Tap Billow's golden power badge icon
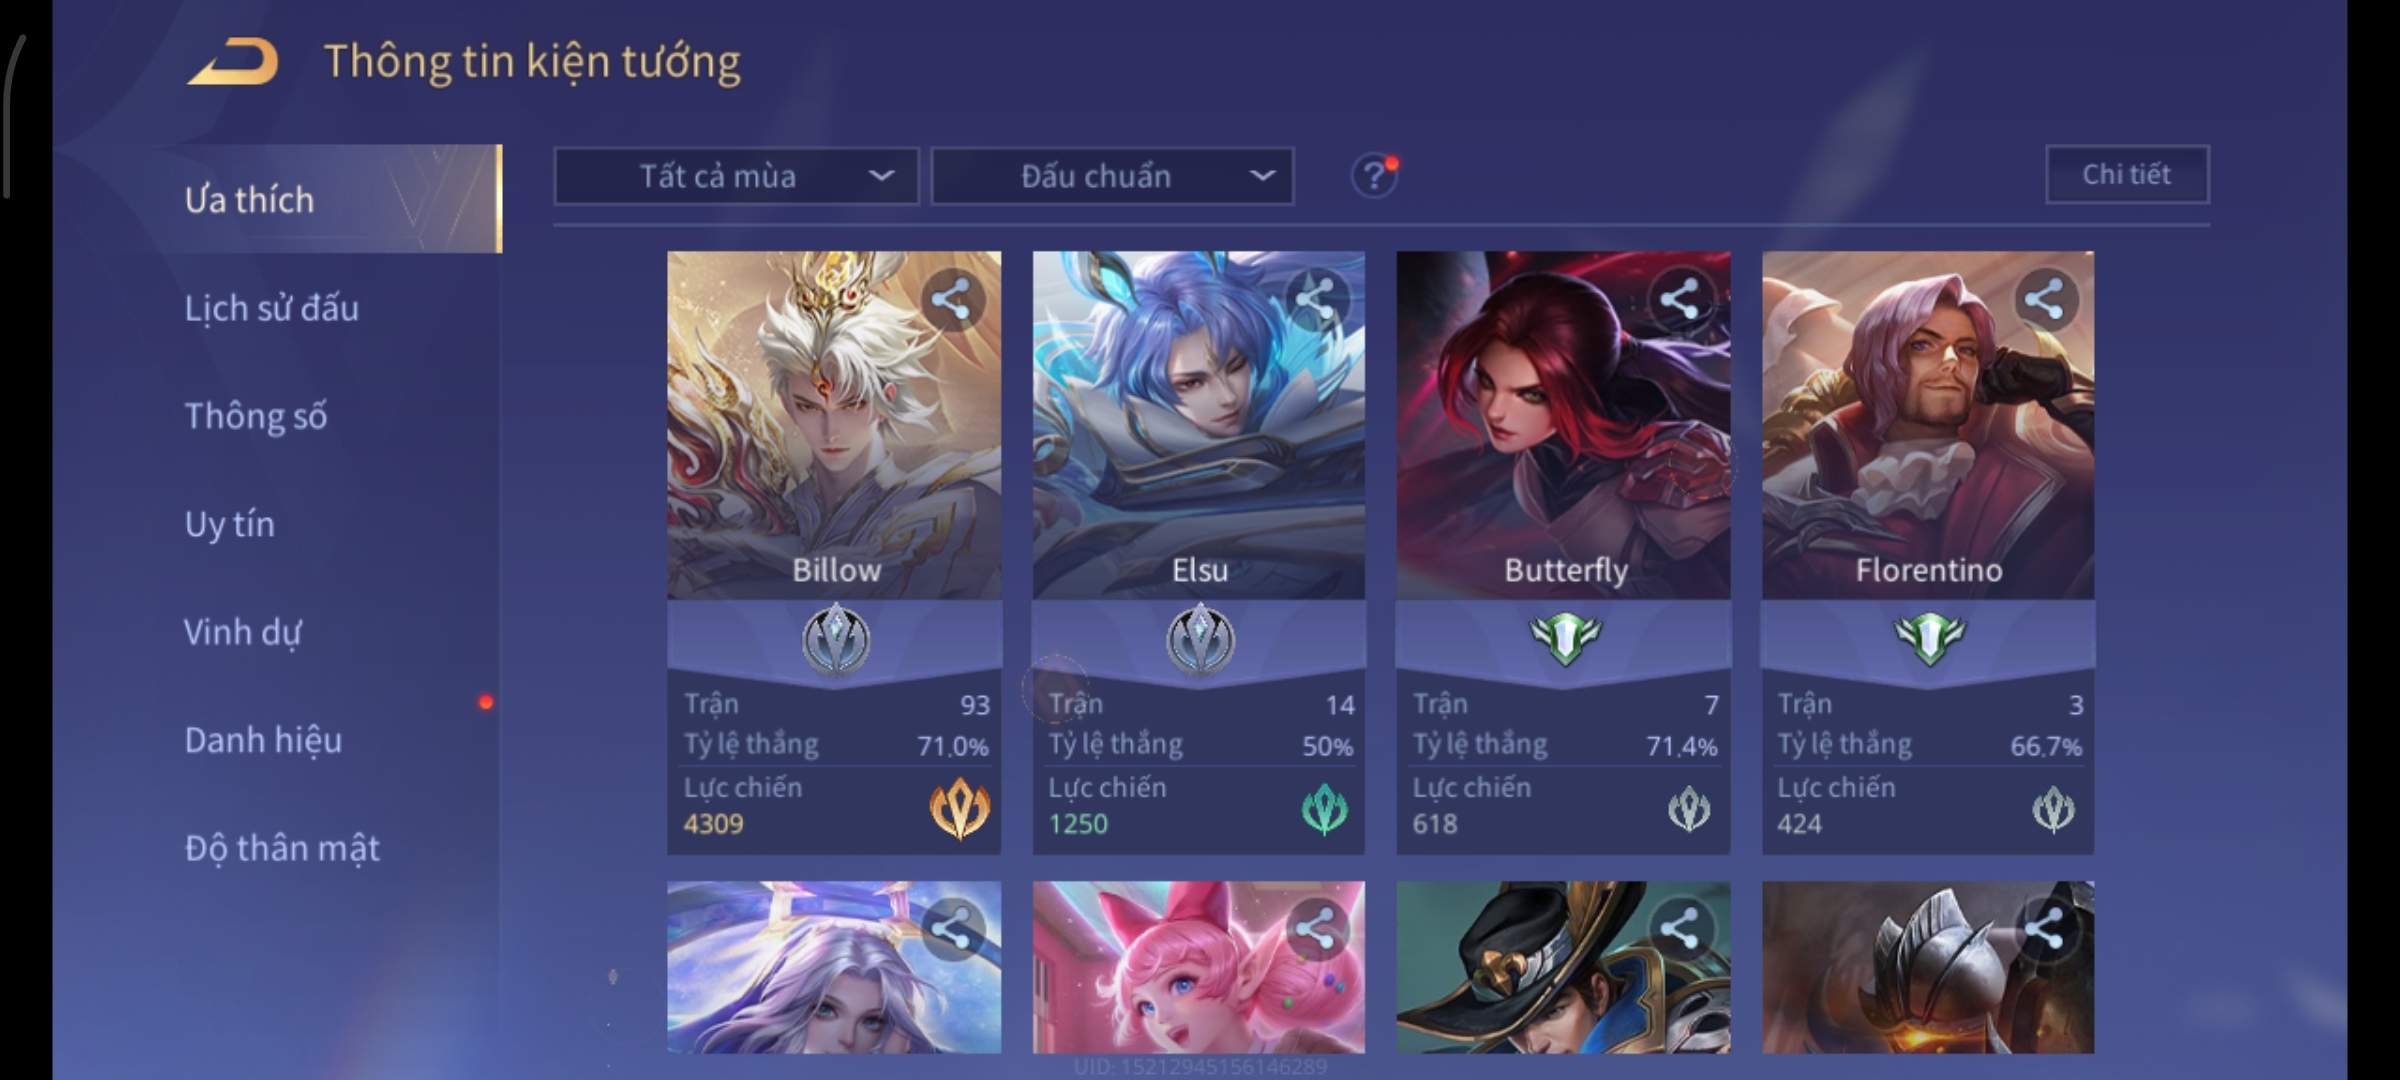Viewport: 2400px width, 1080px height. tap(960, 808)
